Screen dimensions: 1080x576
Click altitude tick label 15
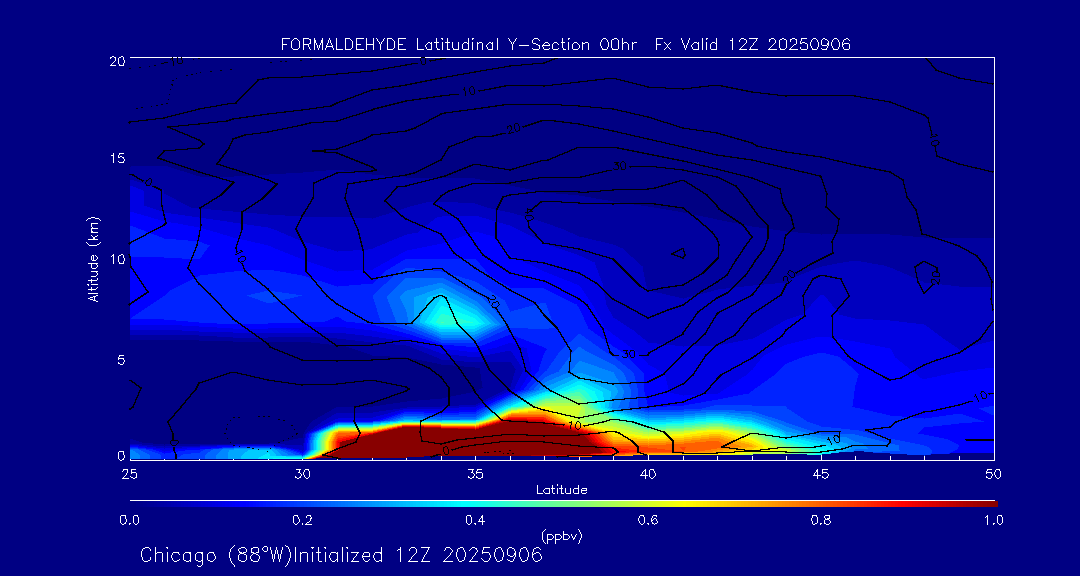tap(117, 158)
